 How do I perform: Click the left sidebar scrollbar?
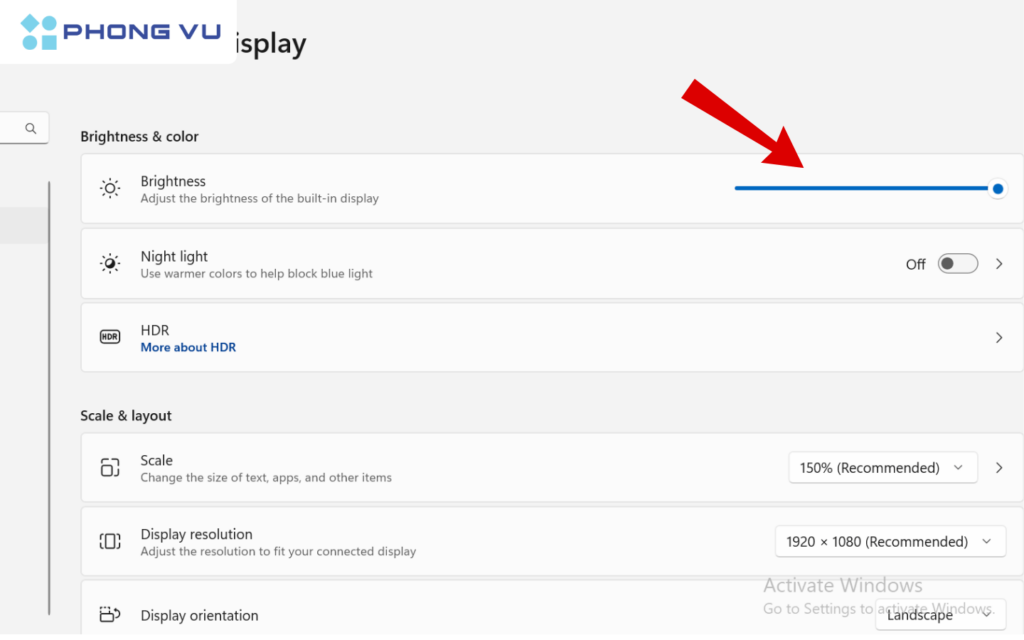[48, 400]
